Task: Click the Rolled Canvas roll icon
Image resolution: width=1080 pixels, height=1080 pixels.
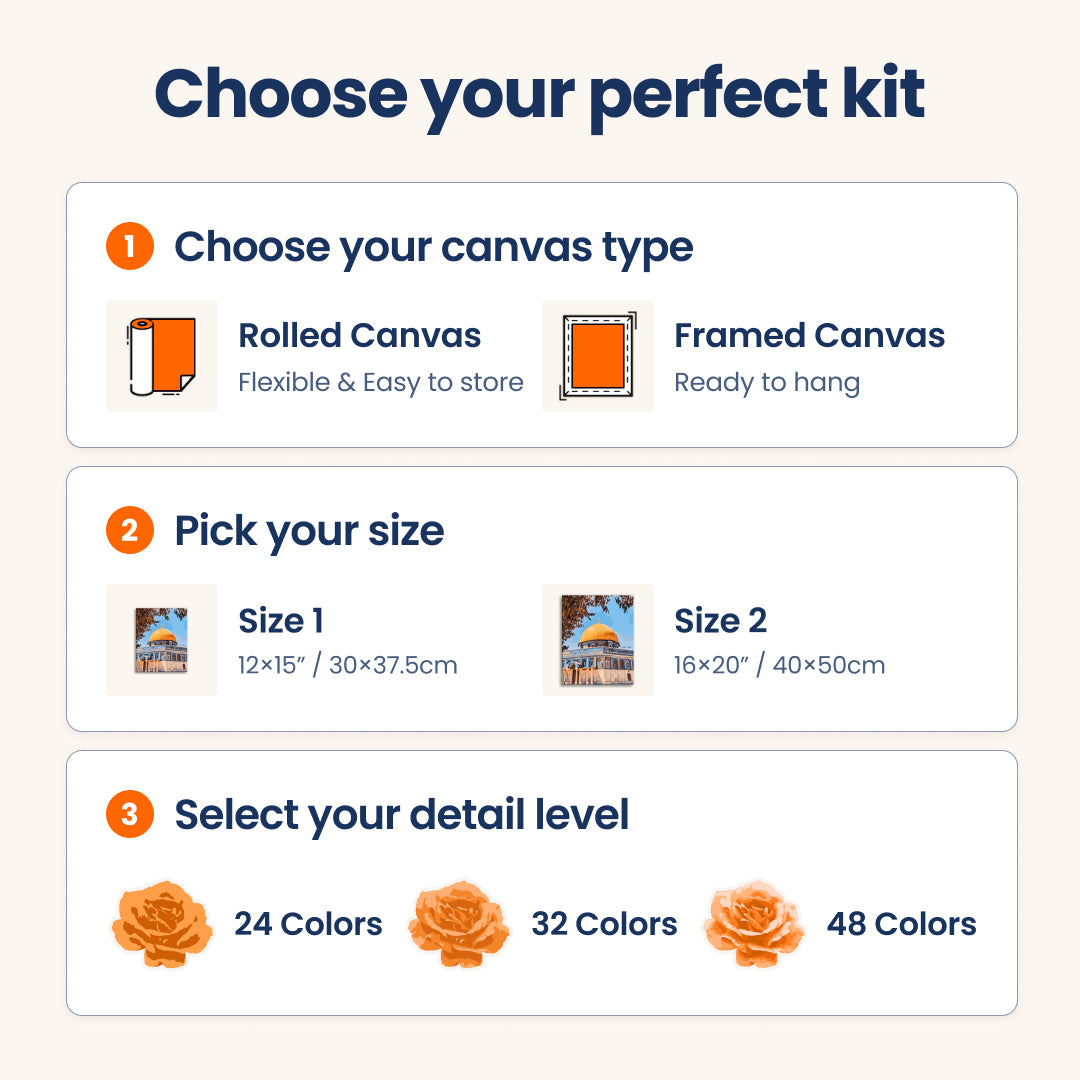Action: [162, 356]
